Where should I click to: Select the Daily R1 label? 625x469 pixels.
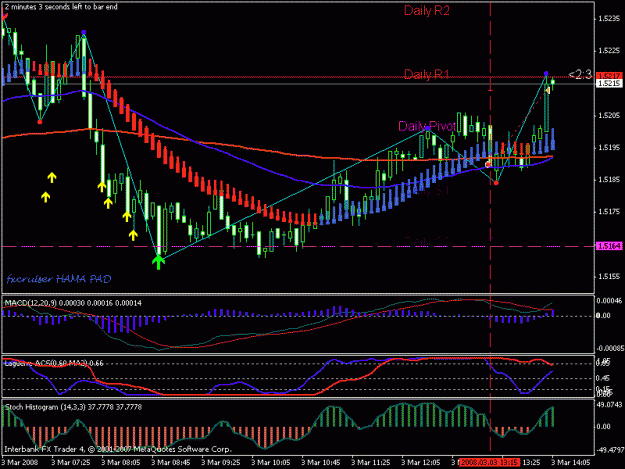[x=426, y=74]
